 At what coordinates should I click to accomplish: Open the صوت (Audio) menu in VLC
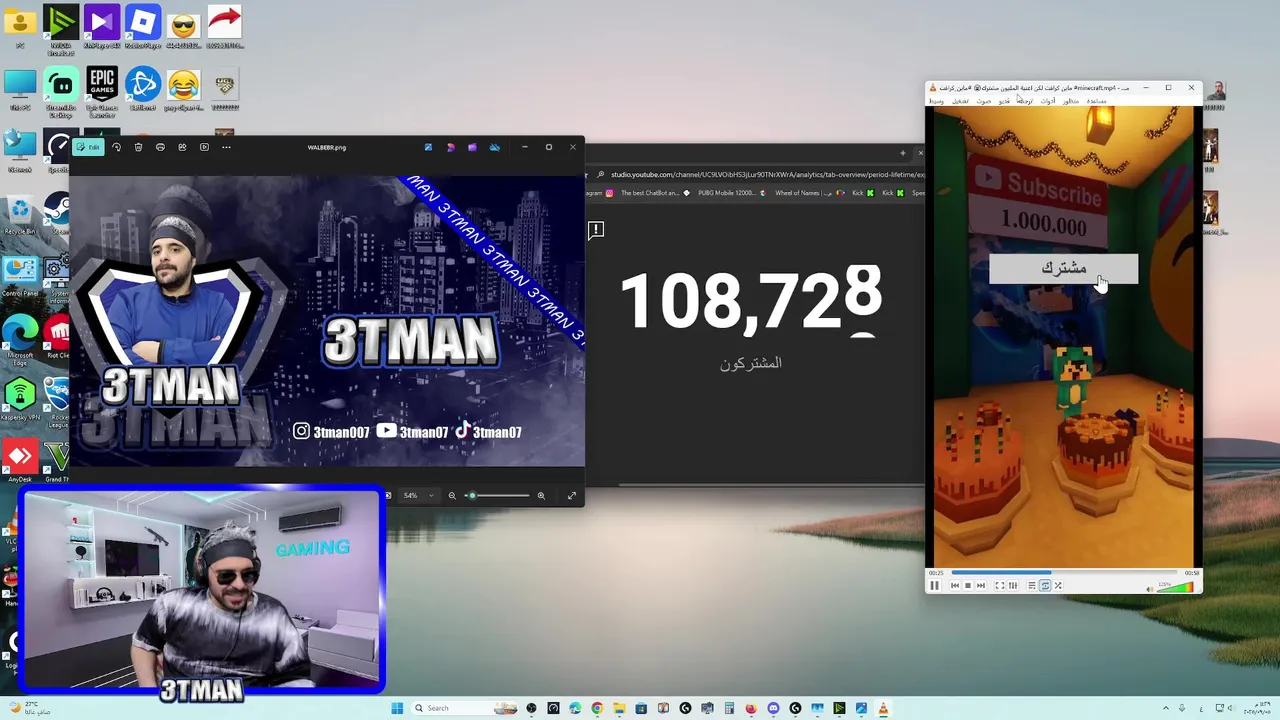click(983, 101)
